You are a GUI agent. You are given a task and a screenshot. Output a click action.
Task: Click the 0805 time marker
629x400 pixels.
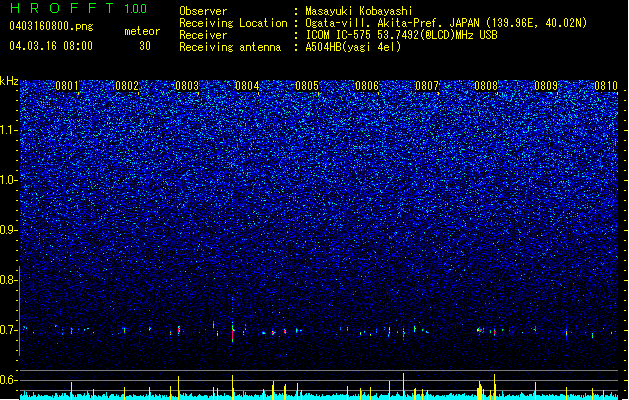pyautogui.click(x=307, y=86)
